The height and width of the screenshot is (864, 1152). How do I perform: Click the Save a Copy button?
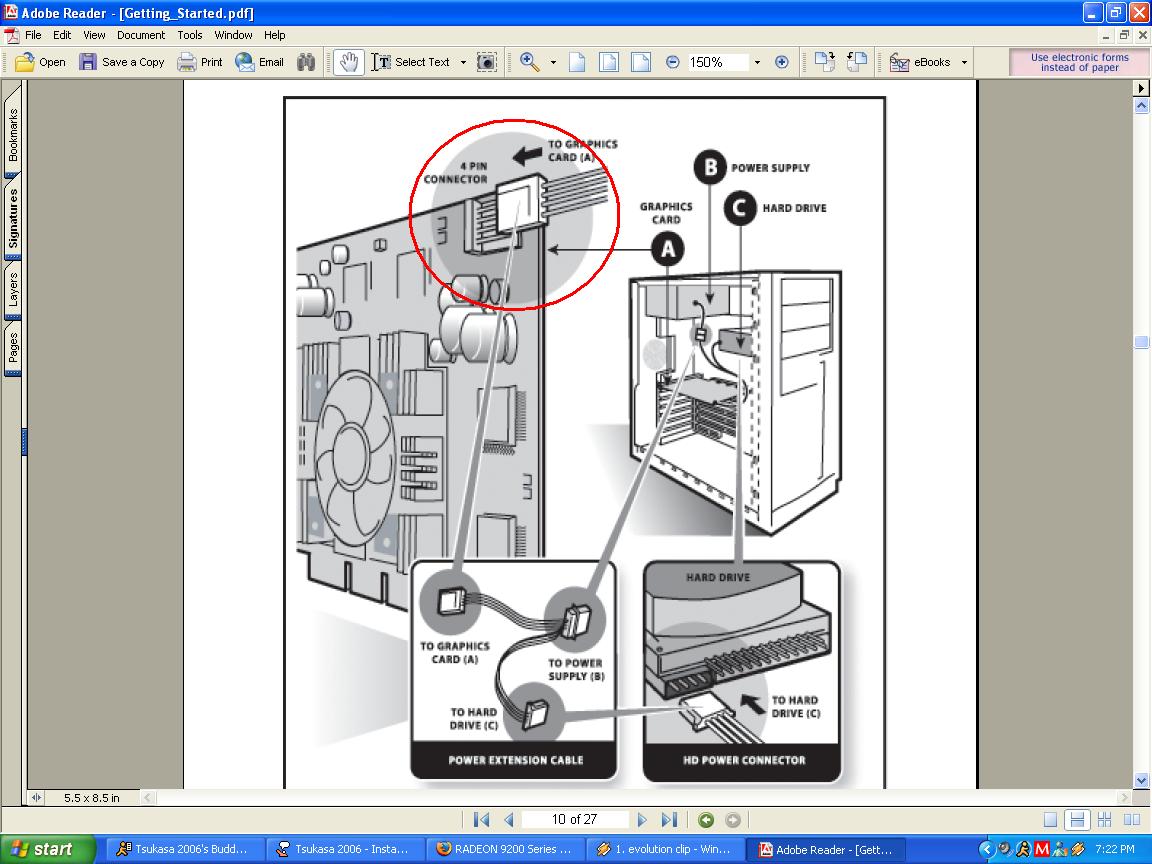[122, 62]
